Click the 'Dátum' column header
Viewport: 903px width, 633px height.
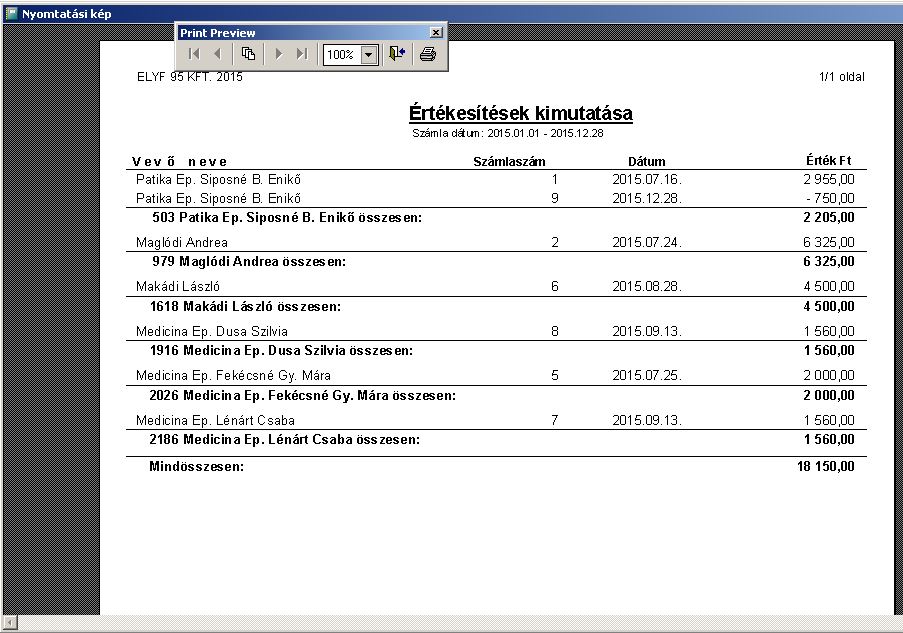point(647,162)
